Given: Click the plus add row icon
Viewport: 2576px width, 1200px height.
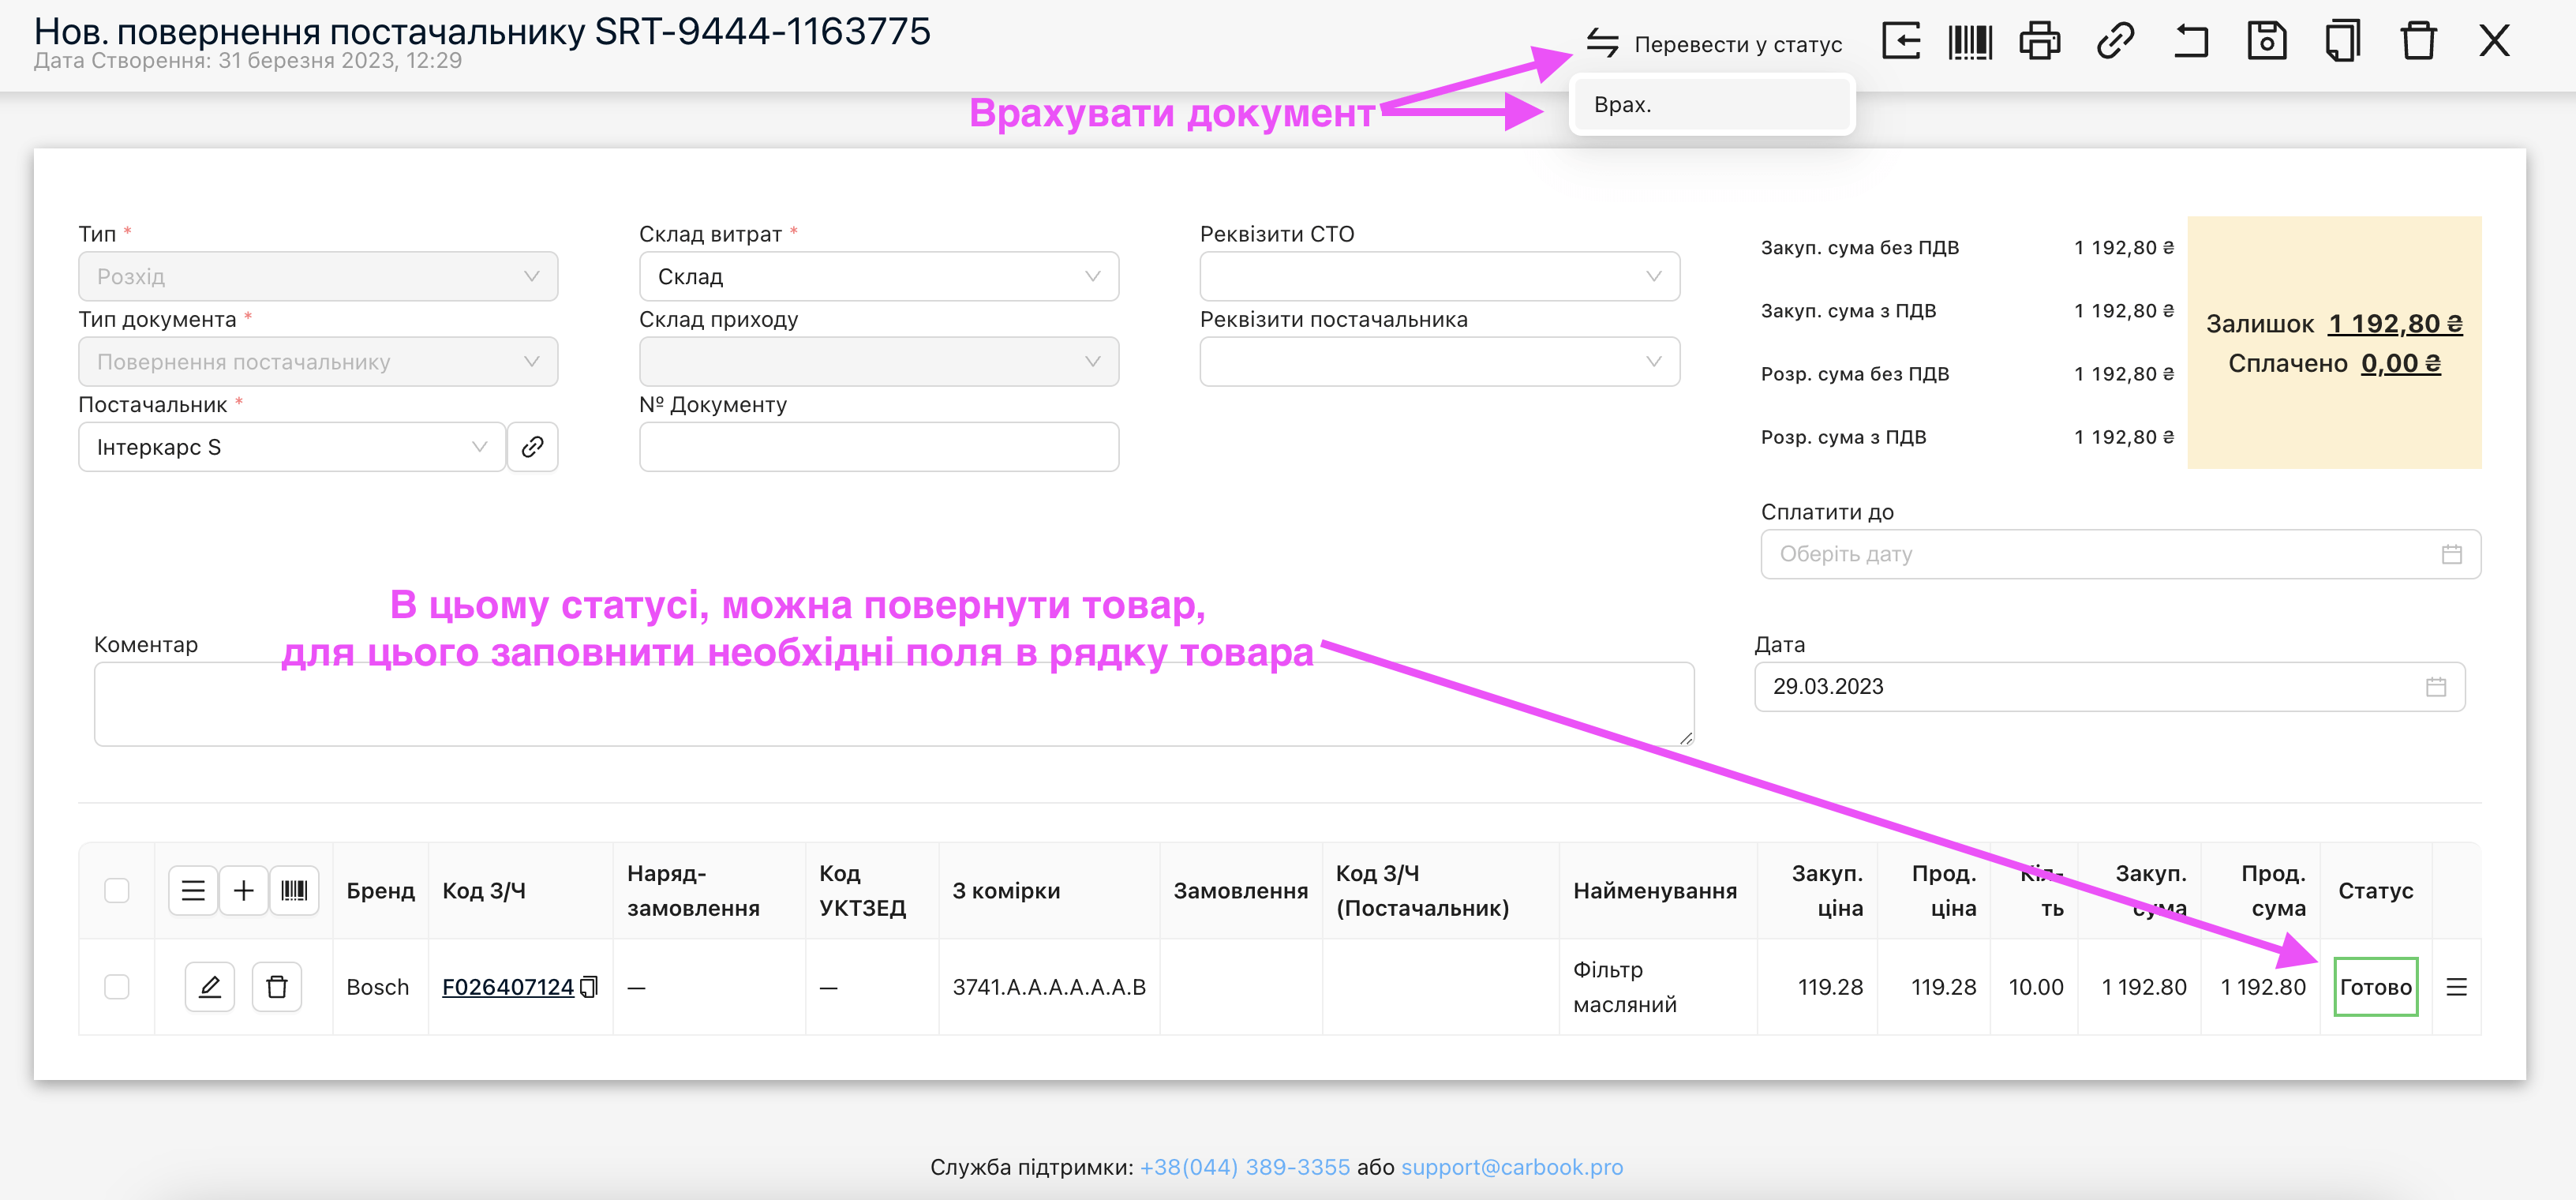Looking at the screenshot, I should 243,890.
